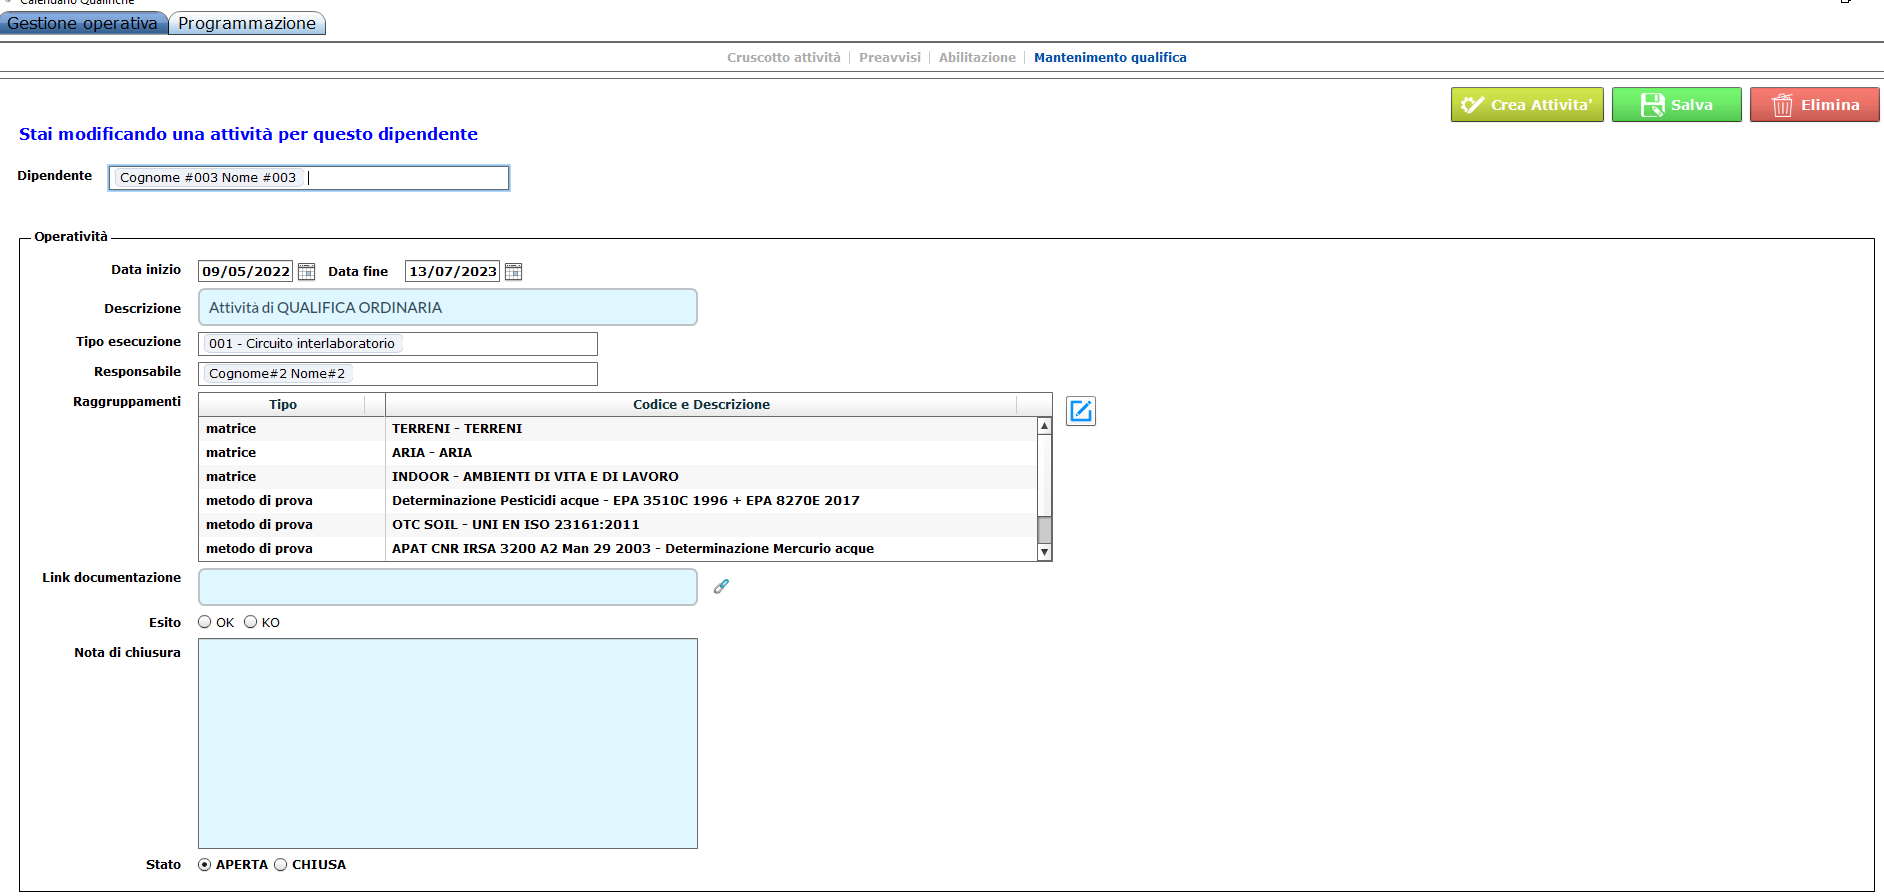Set Stato to APERTA

(x=205, y=865)
